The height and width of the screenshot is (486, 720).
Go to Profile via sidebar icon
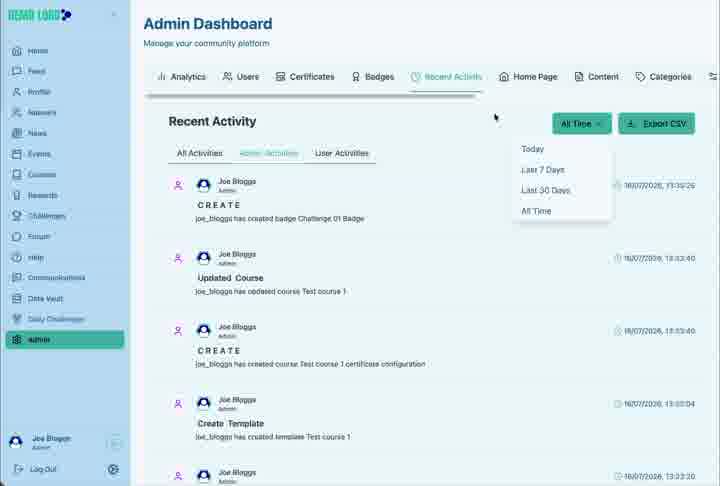coord(17,92)
